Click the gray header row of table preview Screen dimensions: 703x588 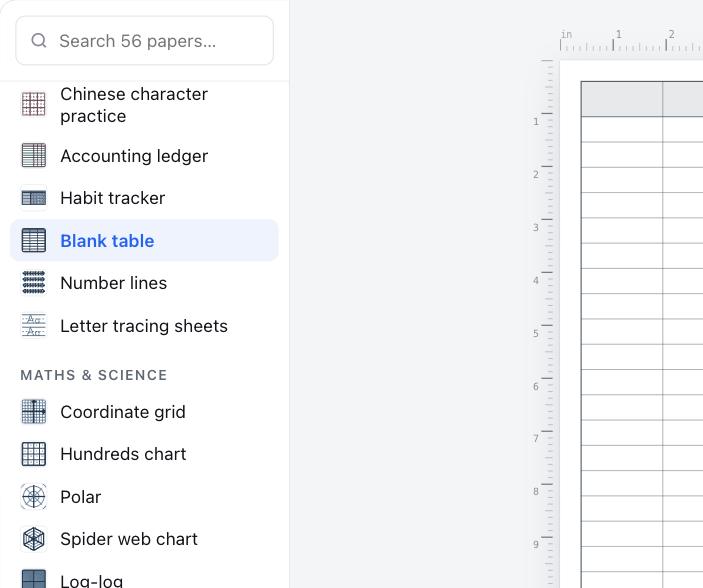point(642,99)
